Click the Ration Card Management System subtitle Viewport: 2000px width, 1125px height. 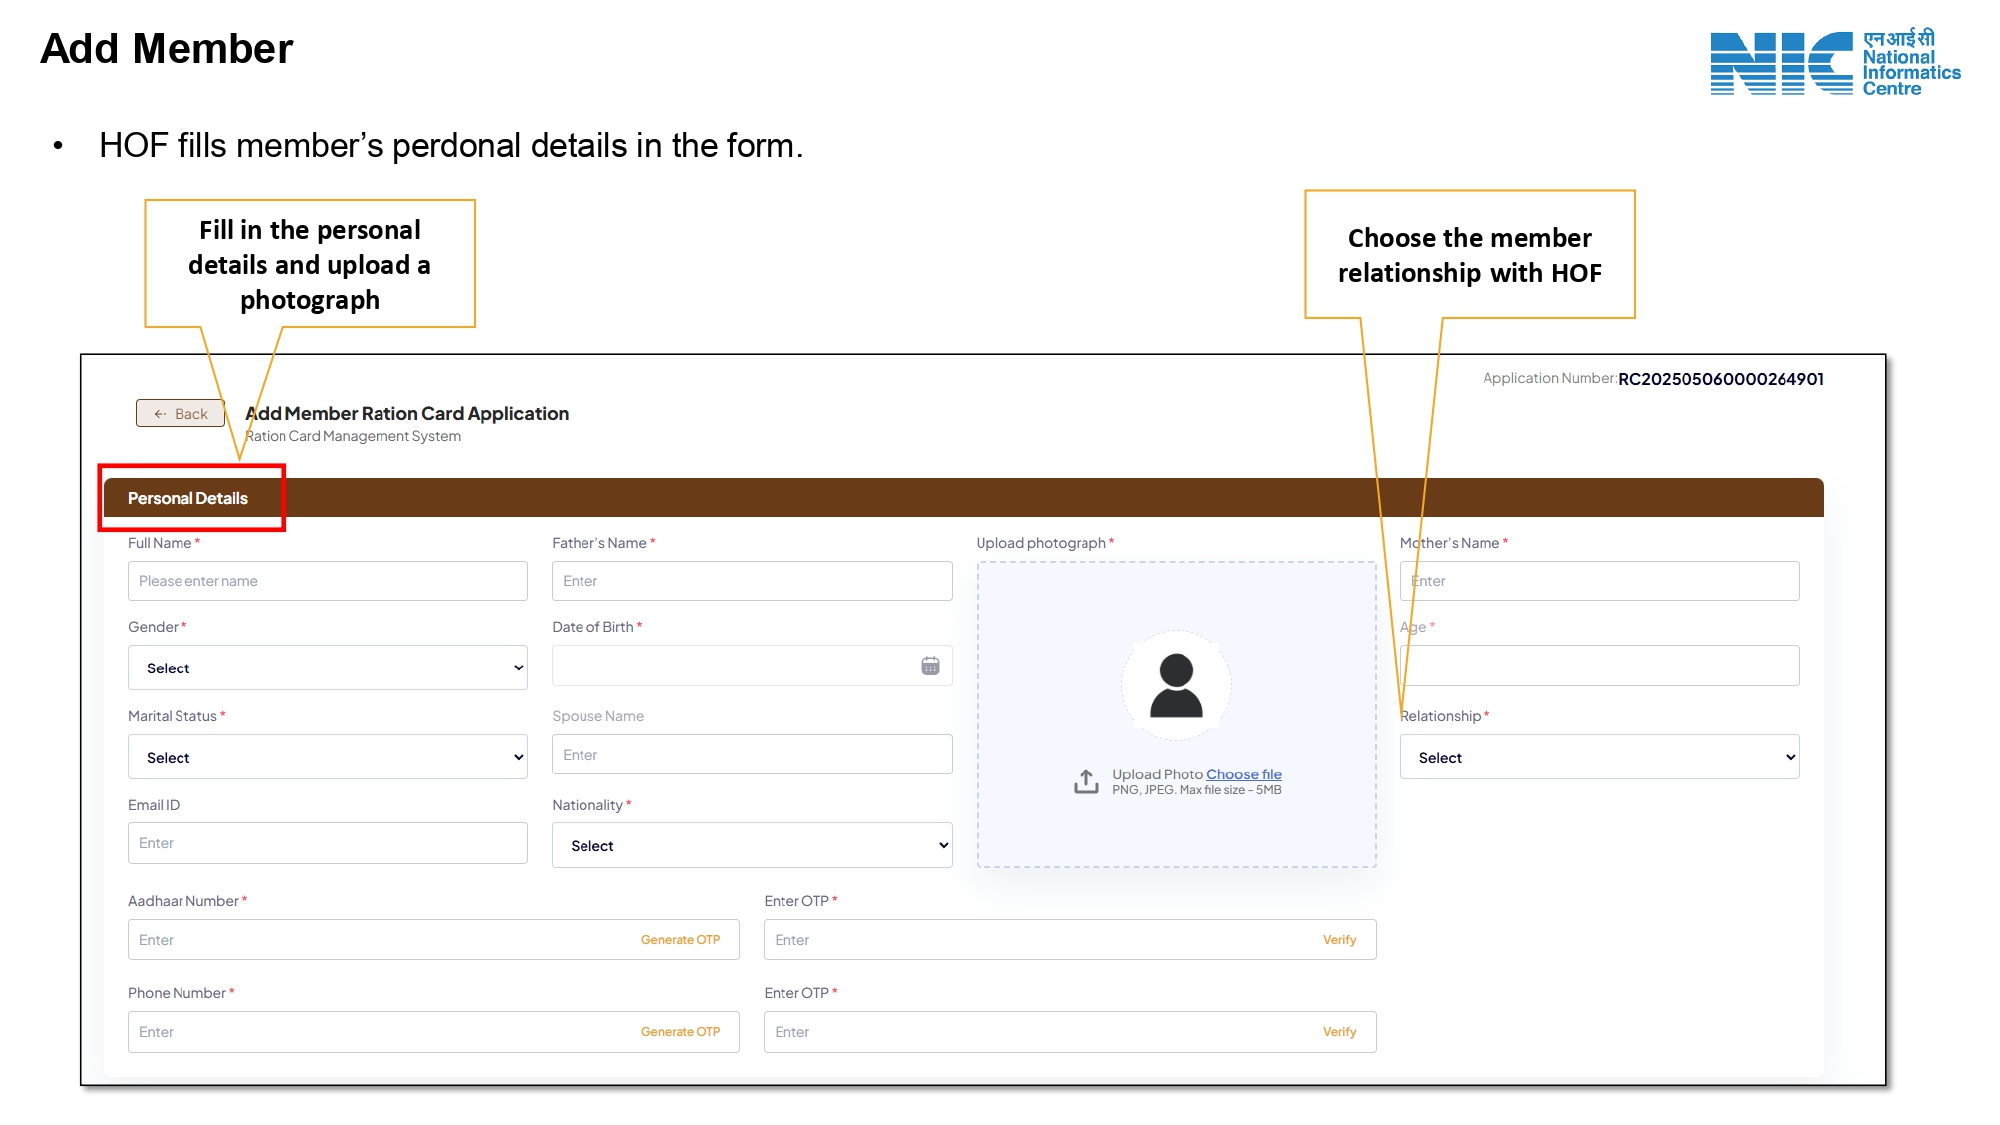coord(353,436)
